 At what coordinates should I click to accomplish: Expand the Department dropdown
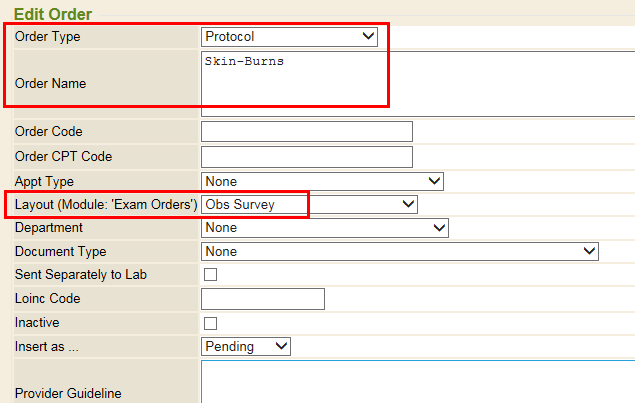tap(325, 228)
